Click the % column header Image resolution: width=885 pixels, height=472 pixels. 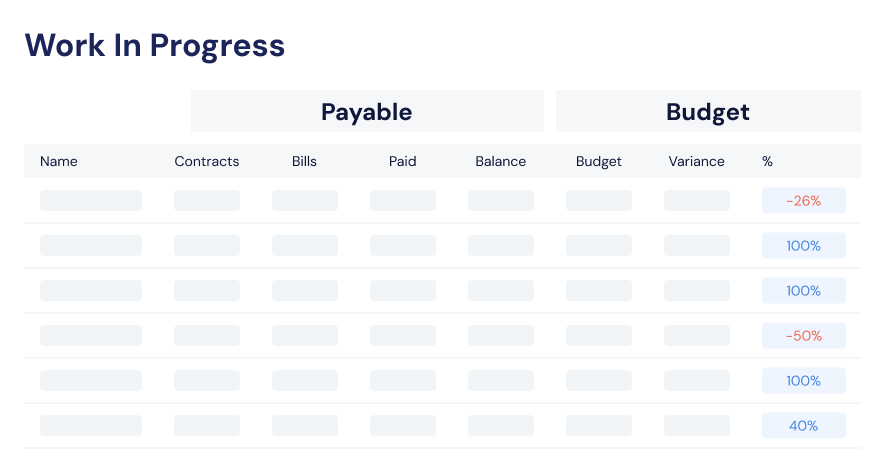click(767, 161)
